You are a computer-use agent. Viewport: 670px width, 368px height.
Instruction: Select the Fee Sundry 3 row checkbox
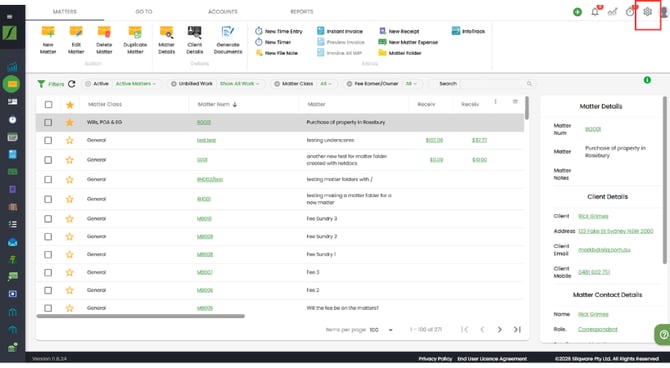click(48, 219)
